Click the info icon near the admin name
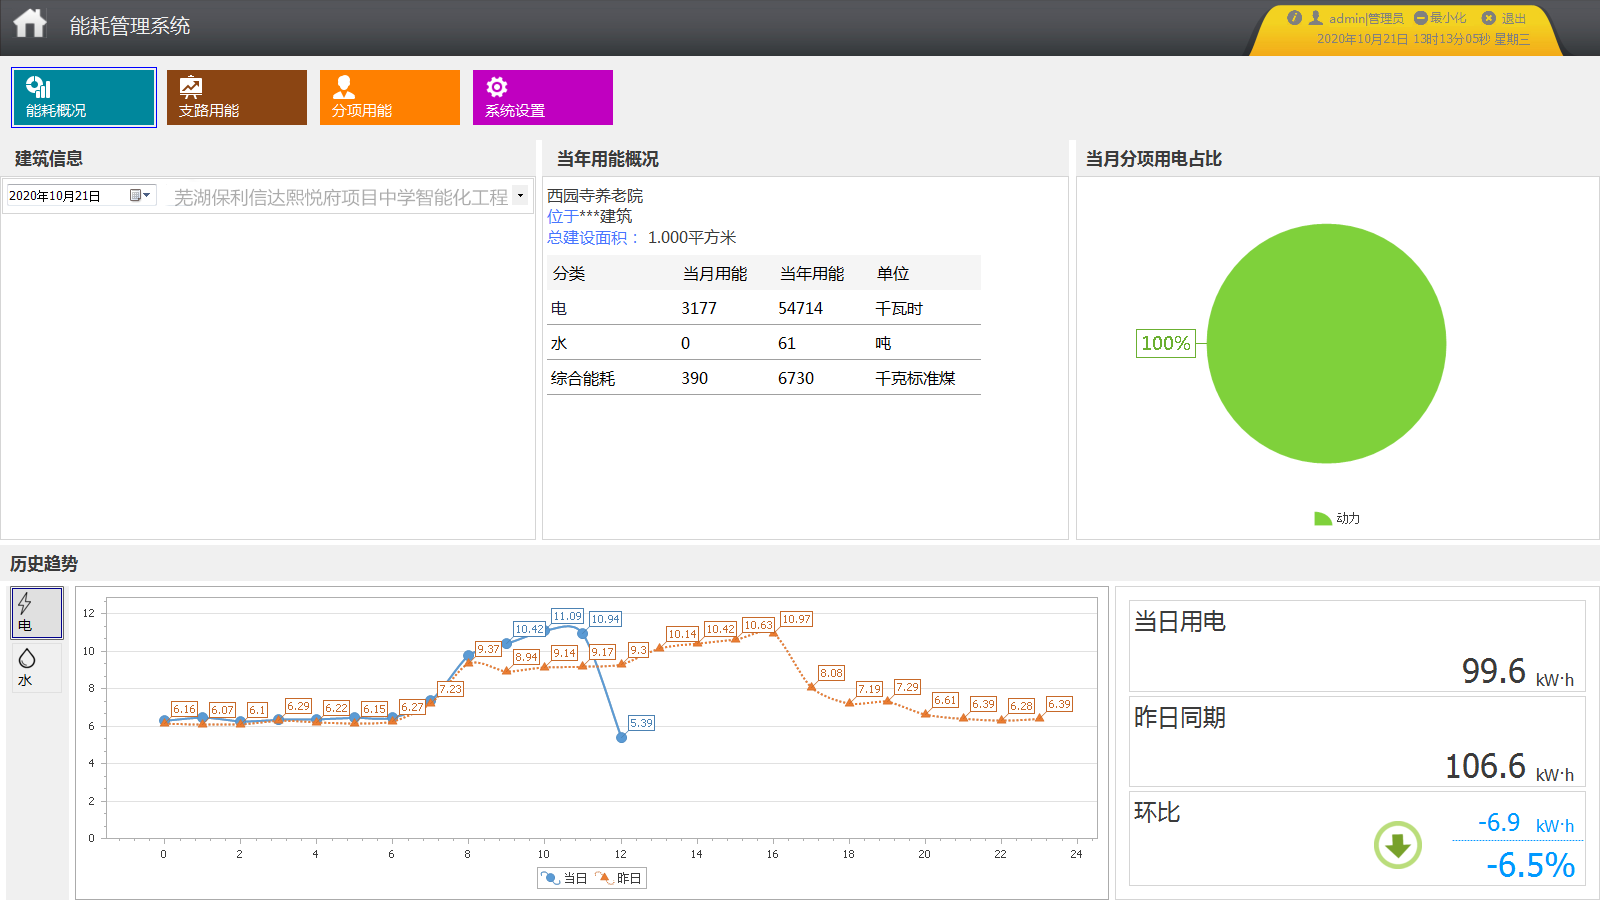Viewport: 1600px width, 900px height. pos(1297,16)
